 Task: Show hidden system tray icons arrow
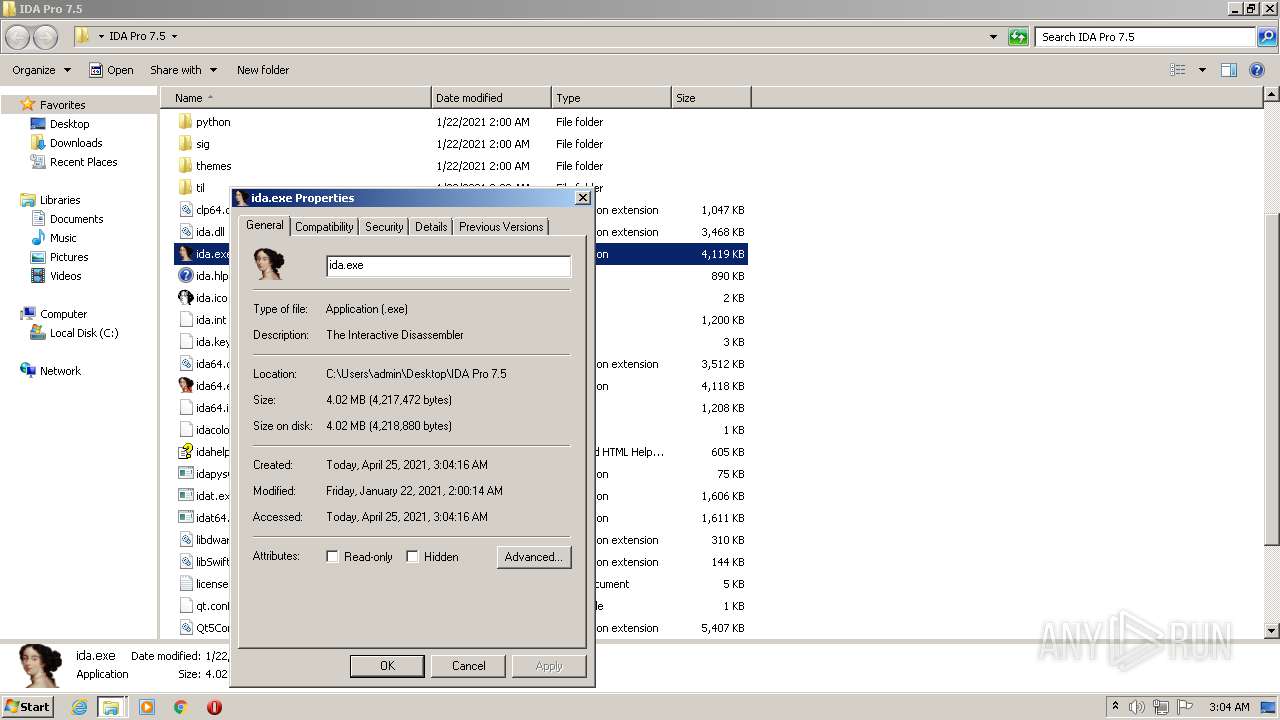(1115, 707)
